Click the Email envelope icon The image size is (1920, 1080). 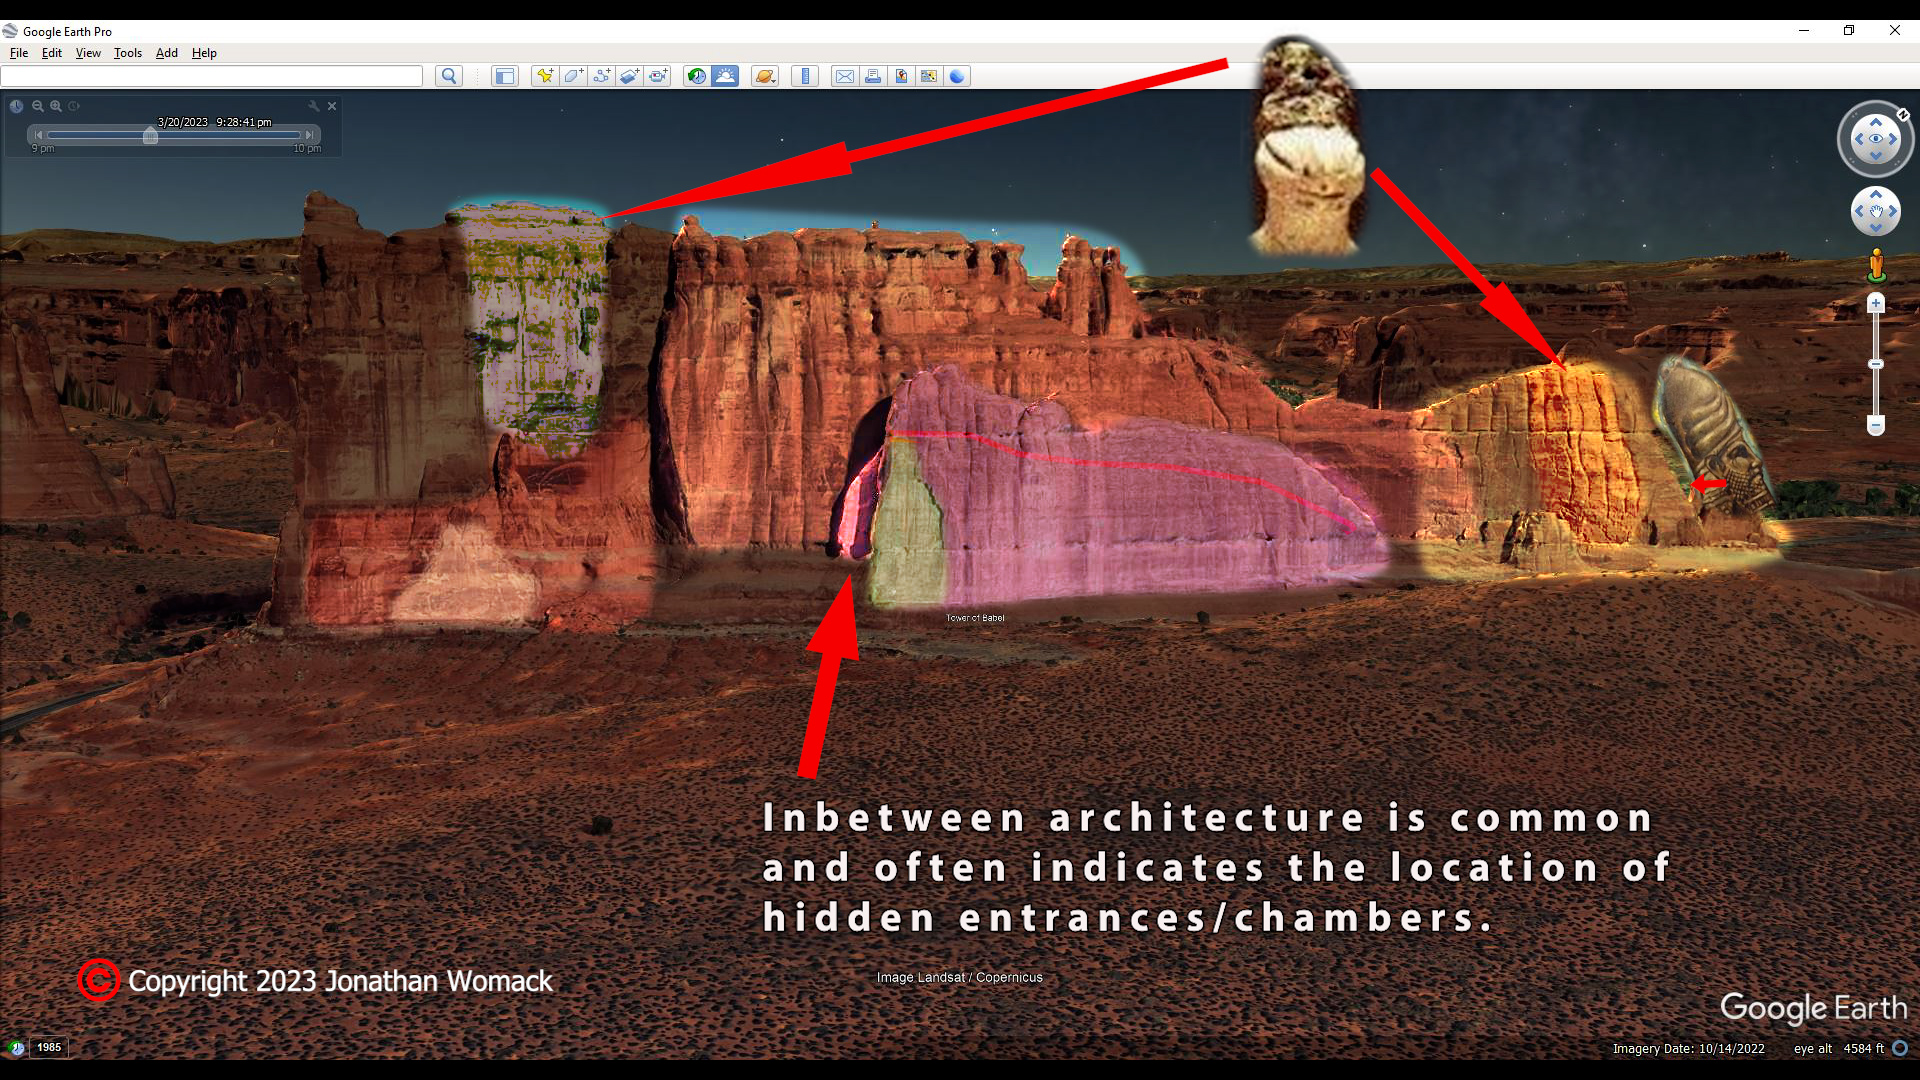(845, 76)
